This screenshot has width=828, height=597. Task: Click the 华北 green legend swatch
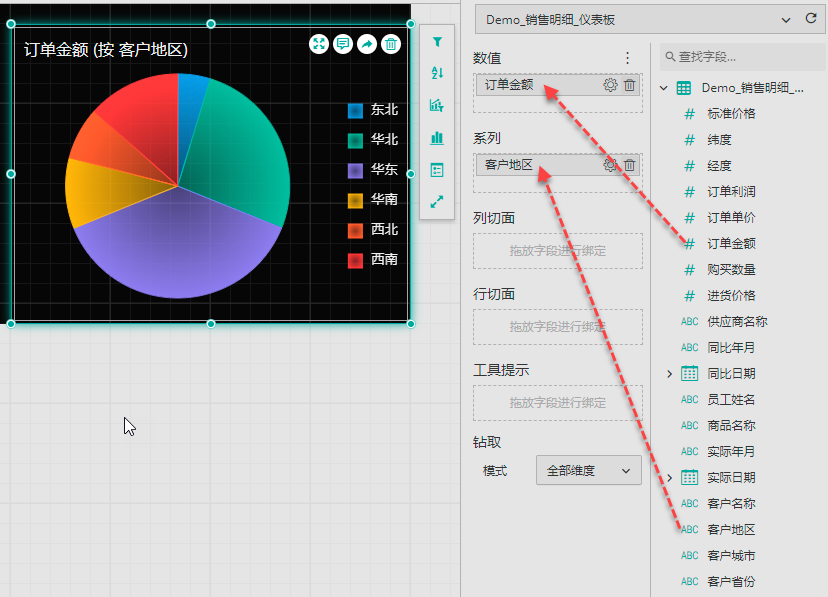(355, 141)
